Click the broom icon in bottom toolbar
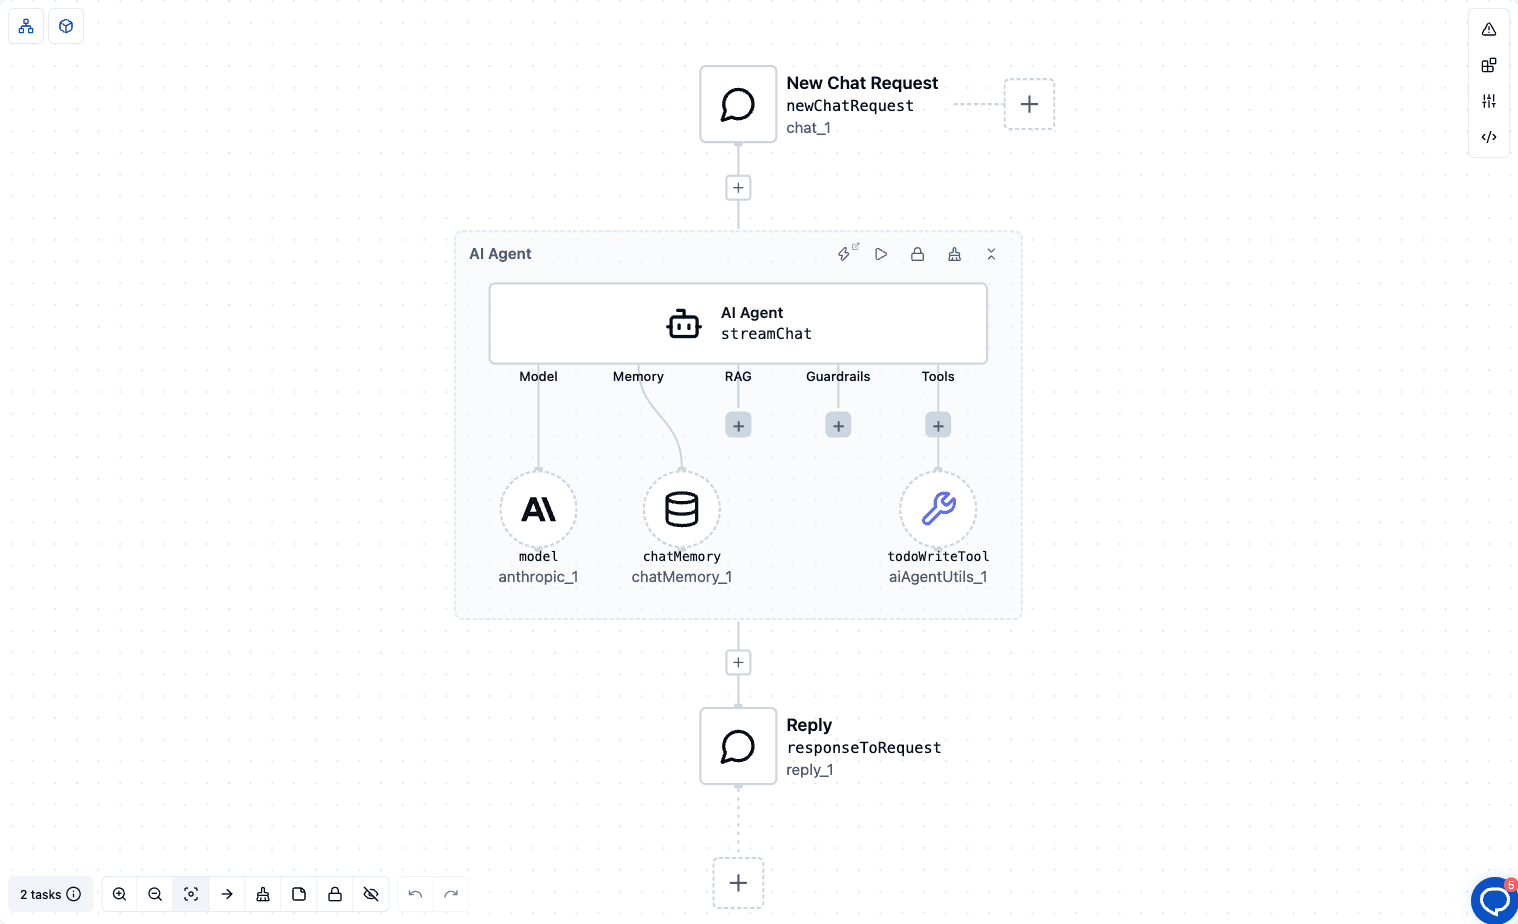 263,894
